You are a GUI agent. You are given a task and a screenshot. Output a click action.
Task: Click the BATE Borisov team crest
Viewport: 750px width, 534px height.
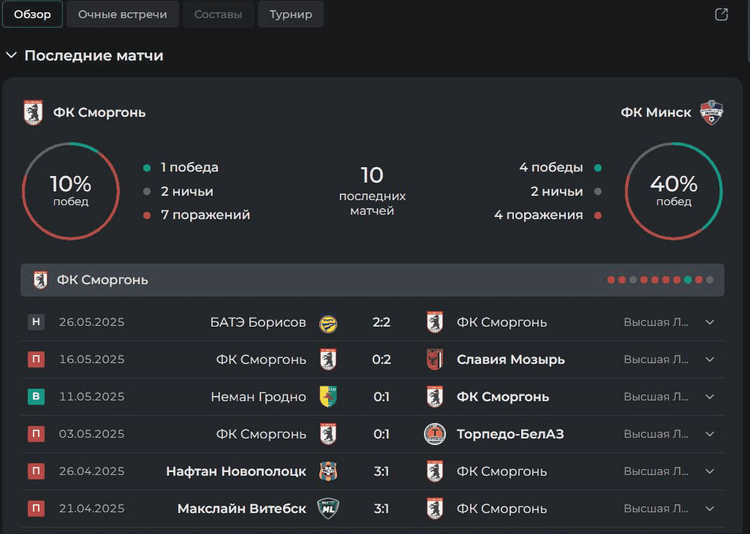327,323
